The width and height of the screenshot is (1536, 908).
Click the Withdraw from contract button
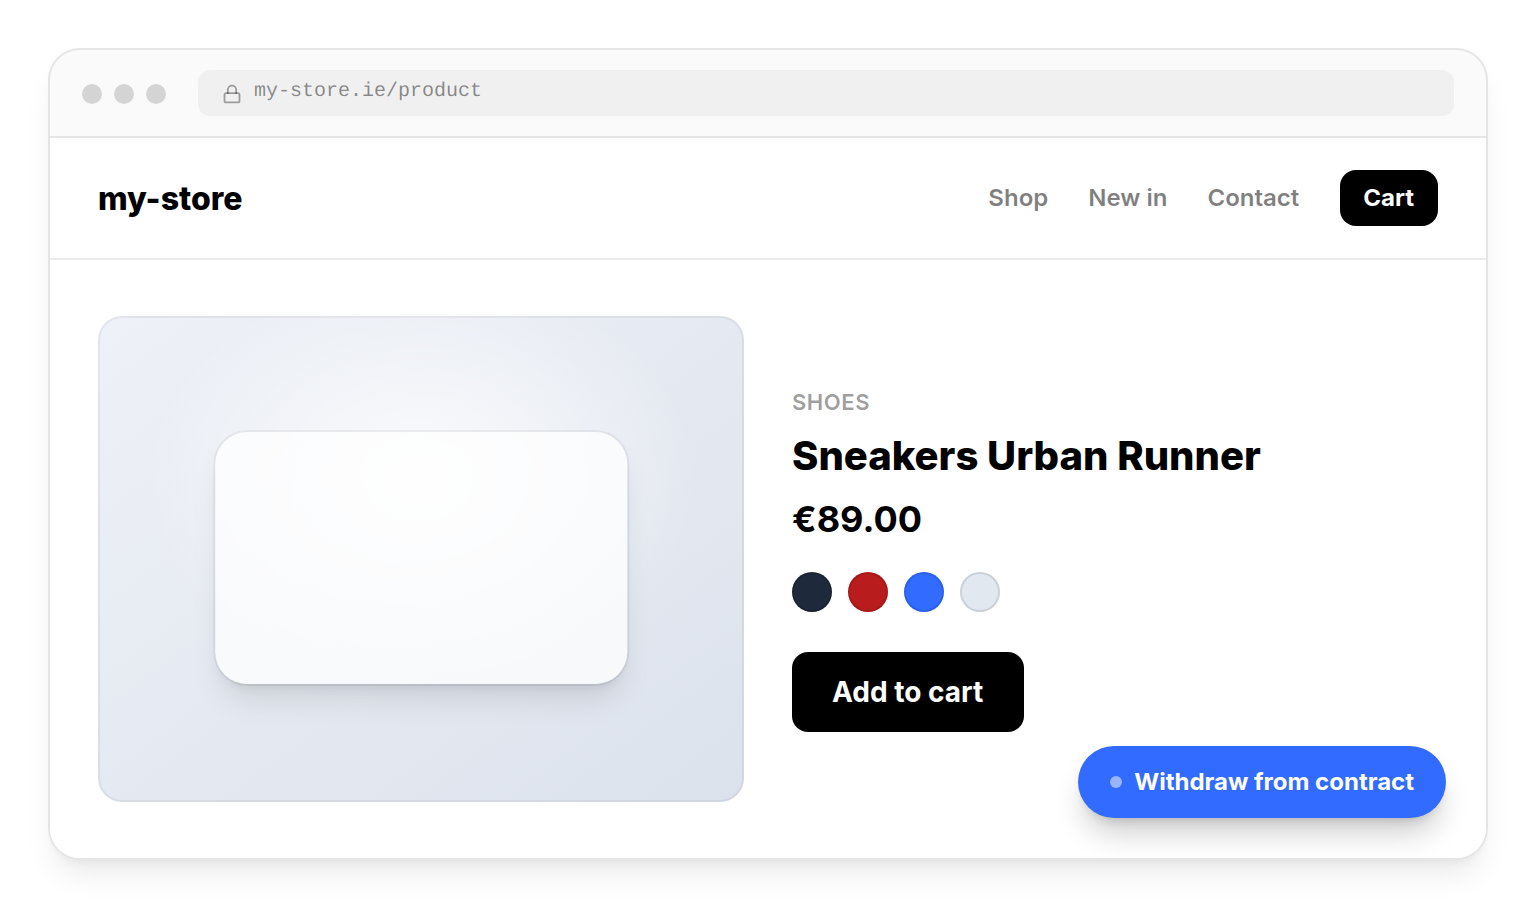[x=1262, y=782]
